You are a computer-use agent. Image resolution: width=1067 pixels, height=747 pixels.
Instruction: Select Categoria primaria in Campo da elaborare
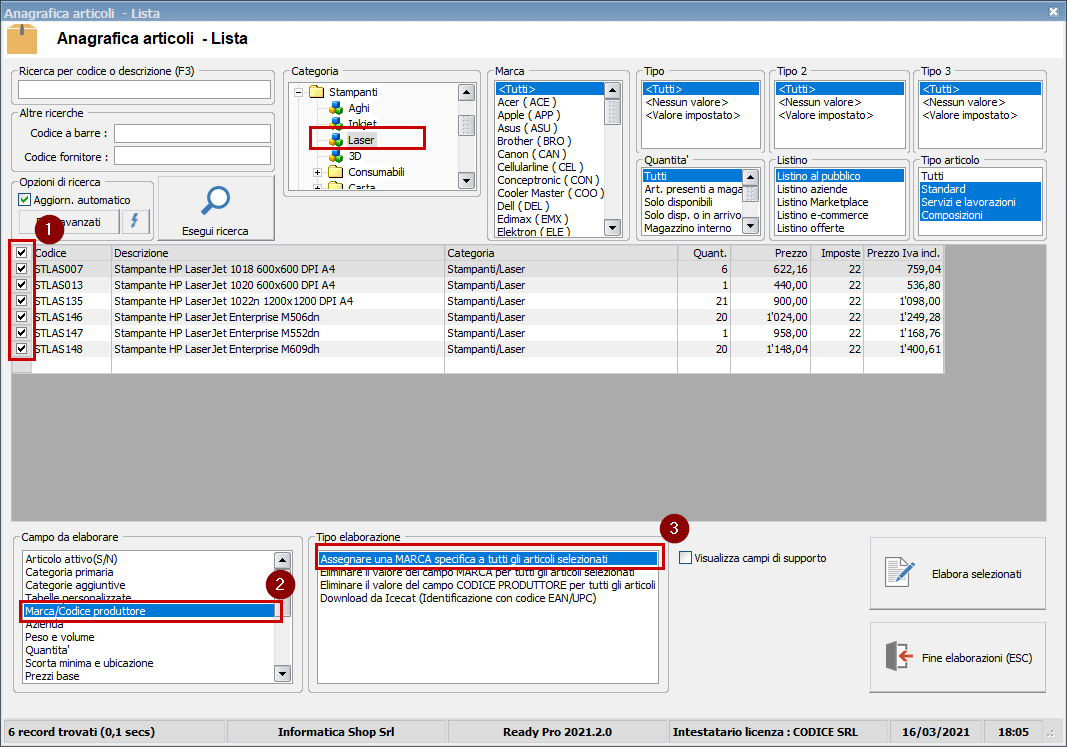[x=69, y=572]
